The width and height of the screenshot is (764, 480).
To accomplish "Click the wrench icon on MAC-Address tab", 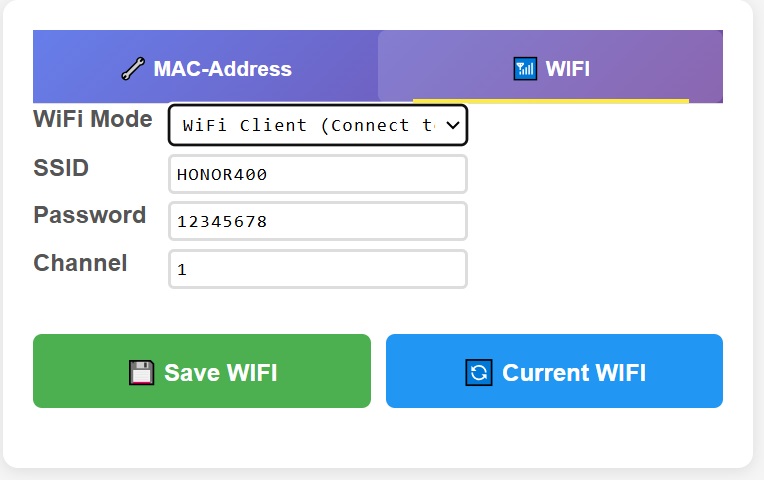I will pos(133,69).
